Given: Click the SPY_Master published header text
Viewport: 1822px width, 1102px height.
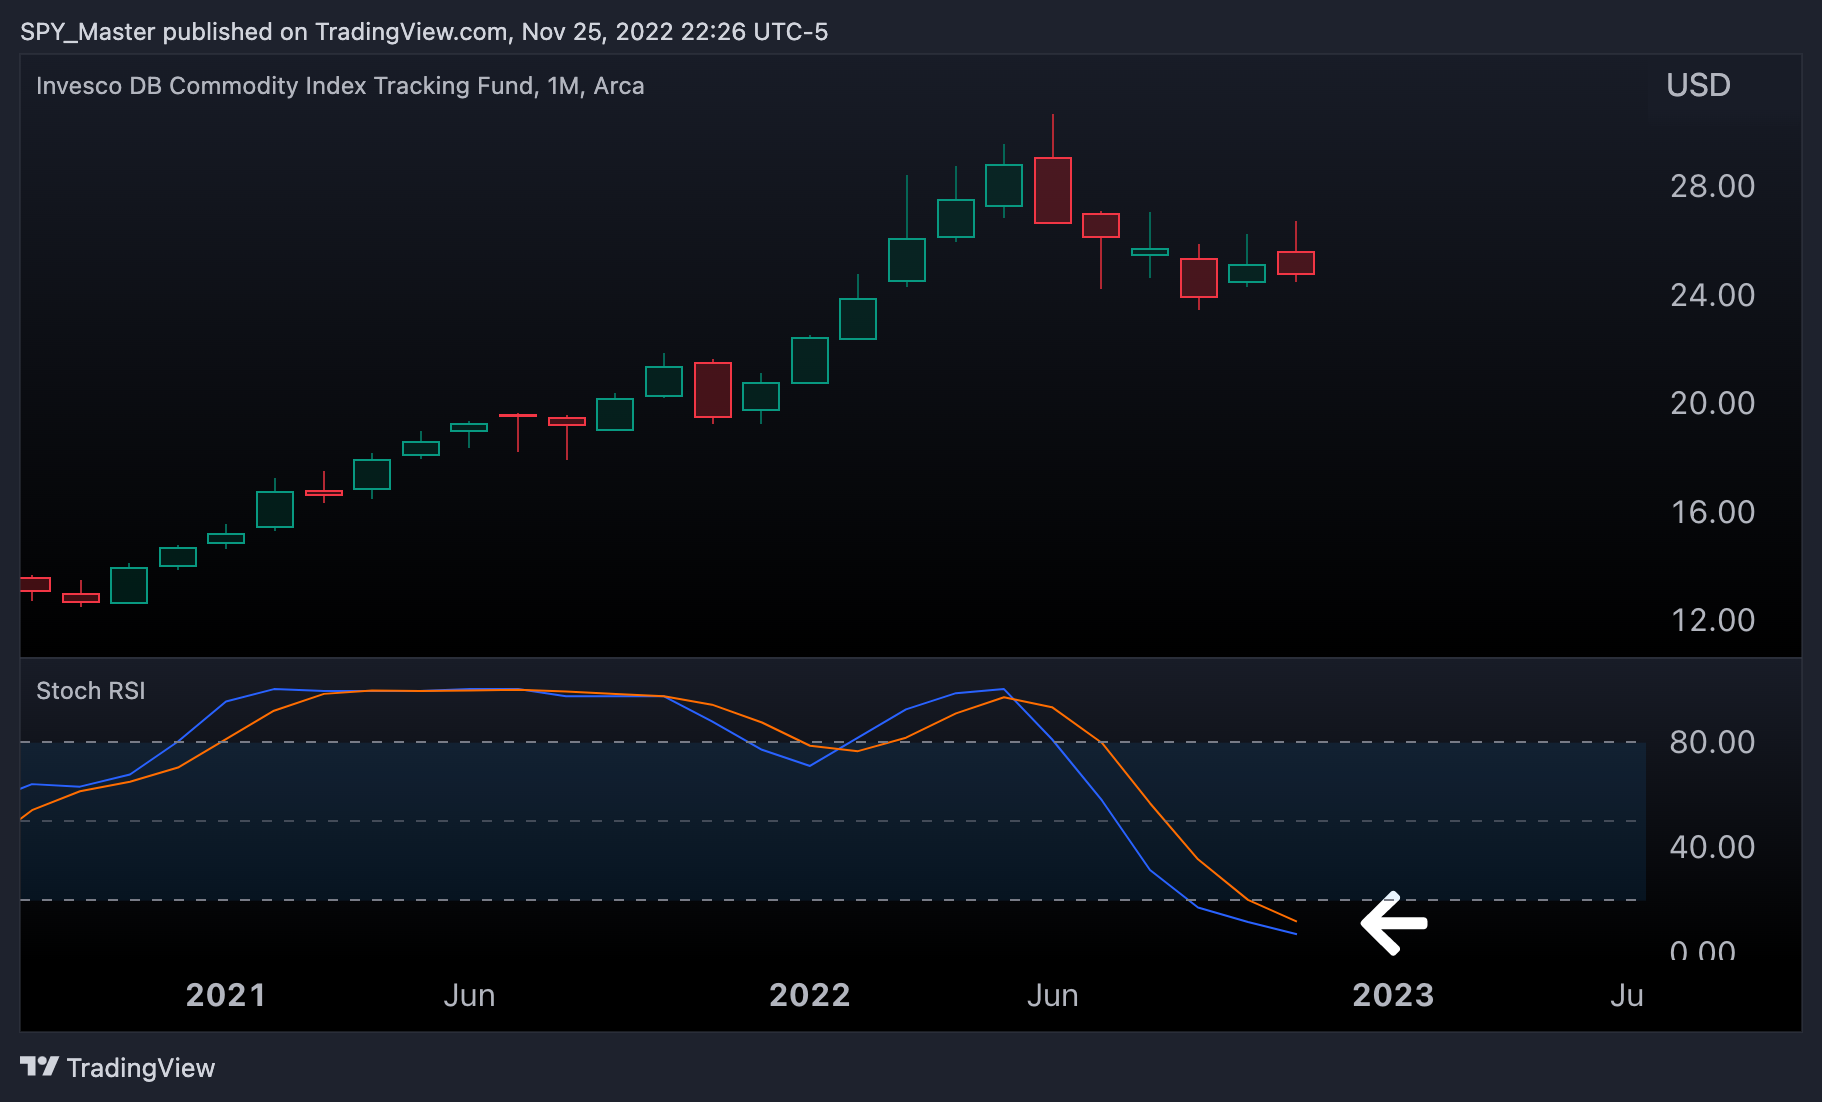Looking at the screenshot, I should [424, 32].
